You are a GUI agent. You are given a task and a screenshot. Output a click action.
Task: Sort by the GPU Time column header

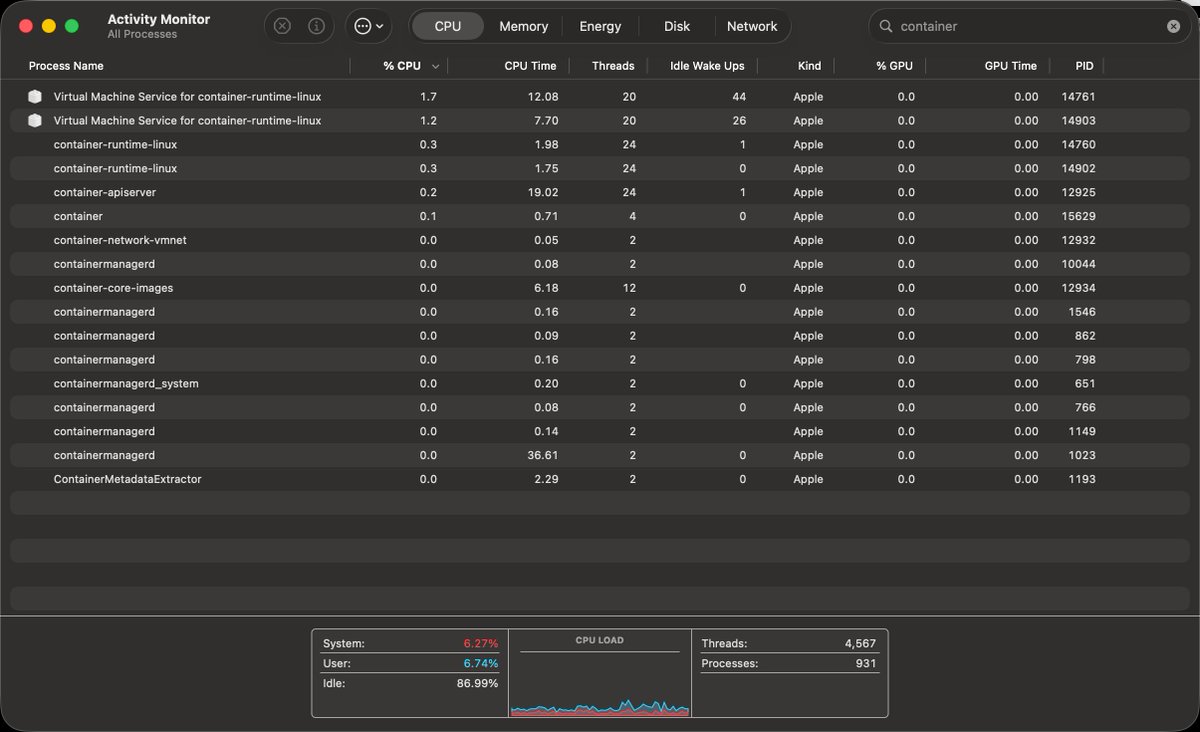[1011, 66]
